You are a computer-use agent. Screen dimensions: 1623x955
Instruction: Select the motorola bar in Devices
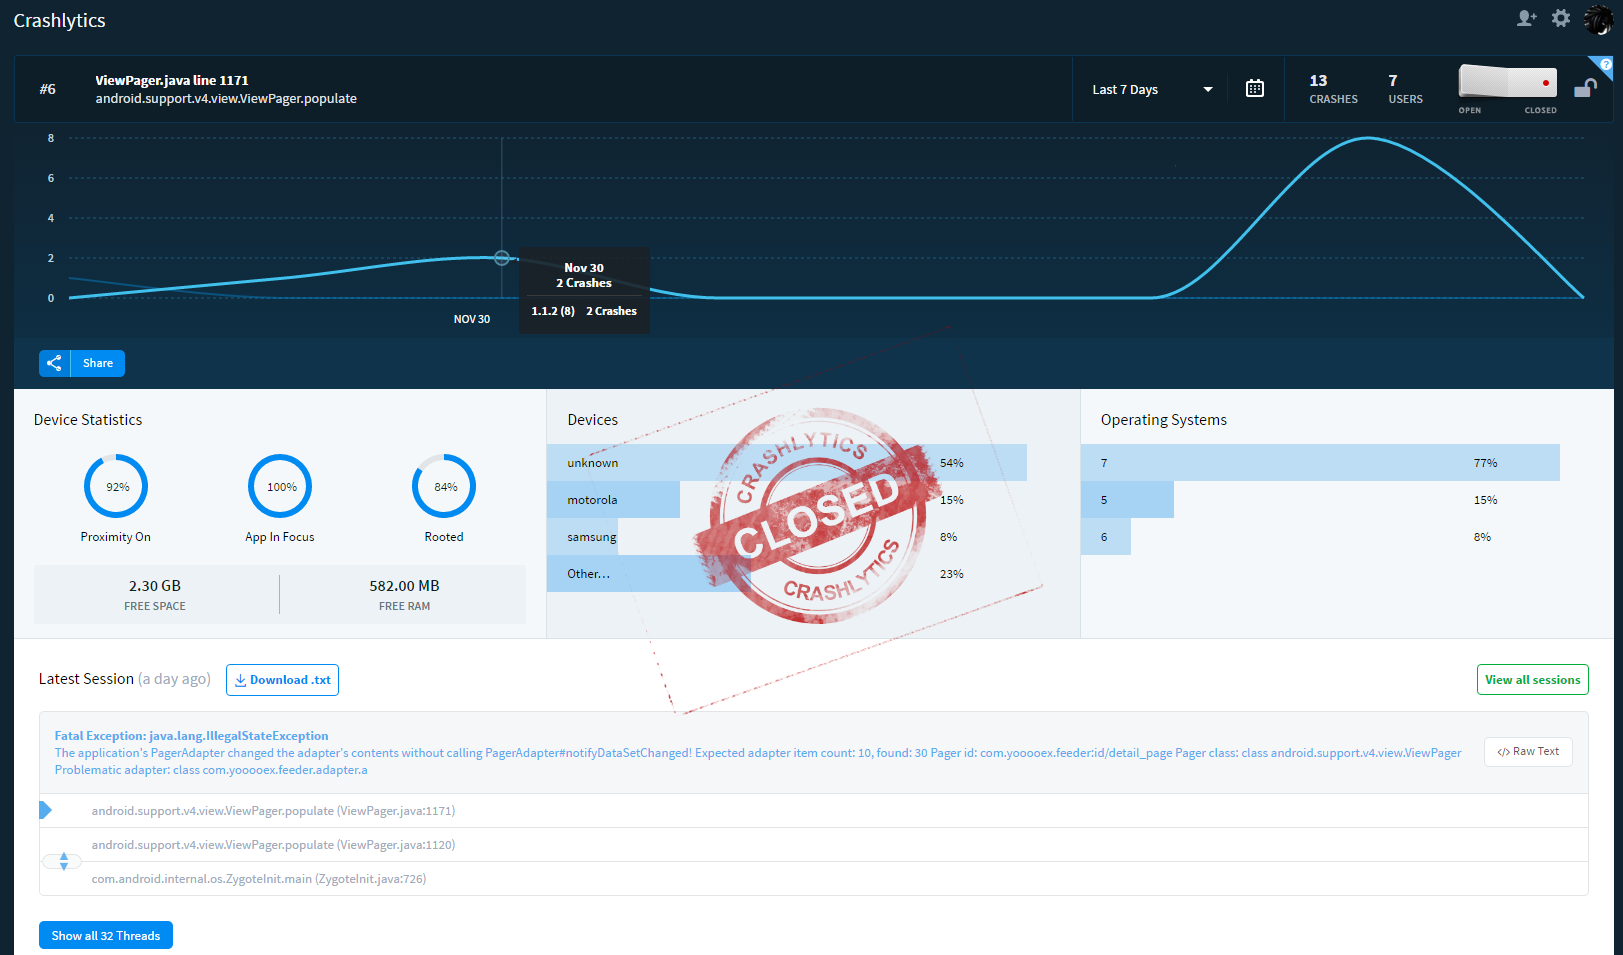613,500
